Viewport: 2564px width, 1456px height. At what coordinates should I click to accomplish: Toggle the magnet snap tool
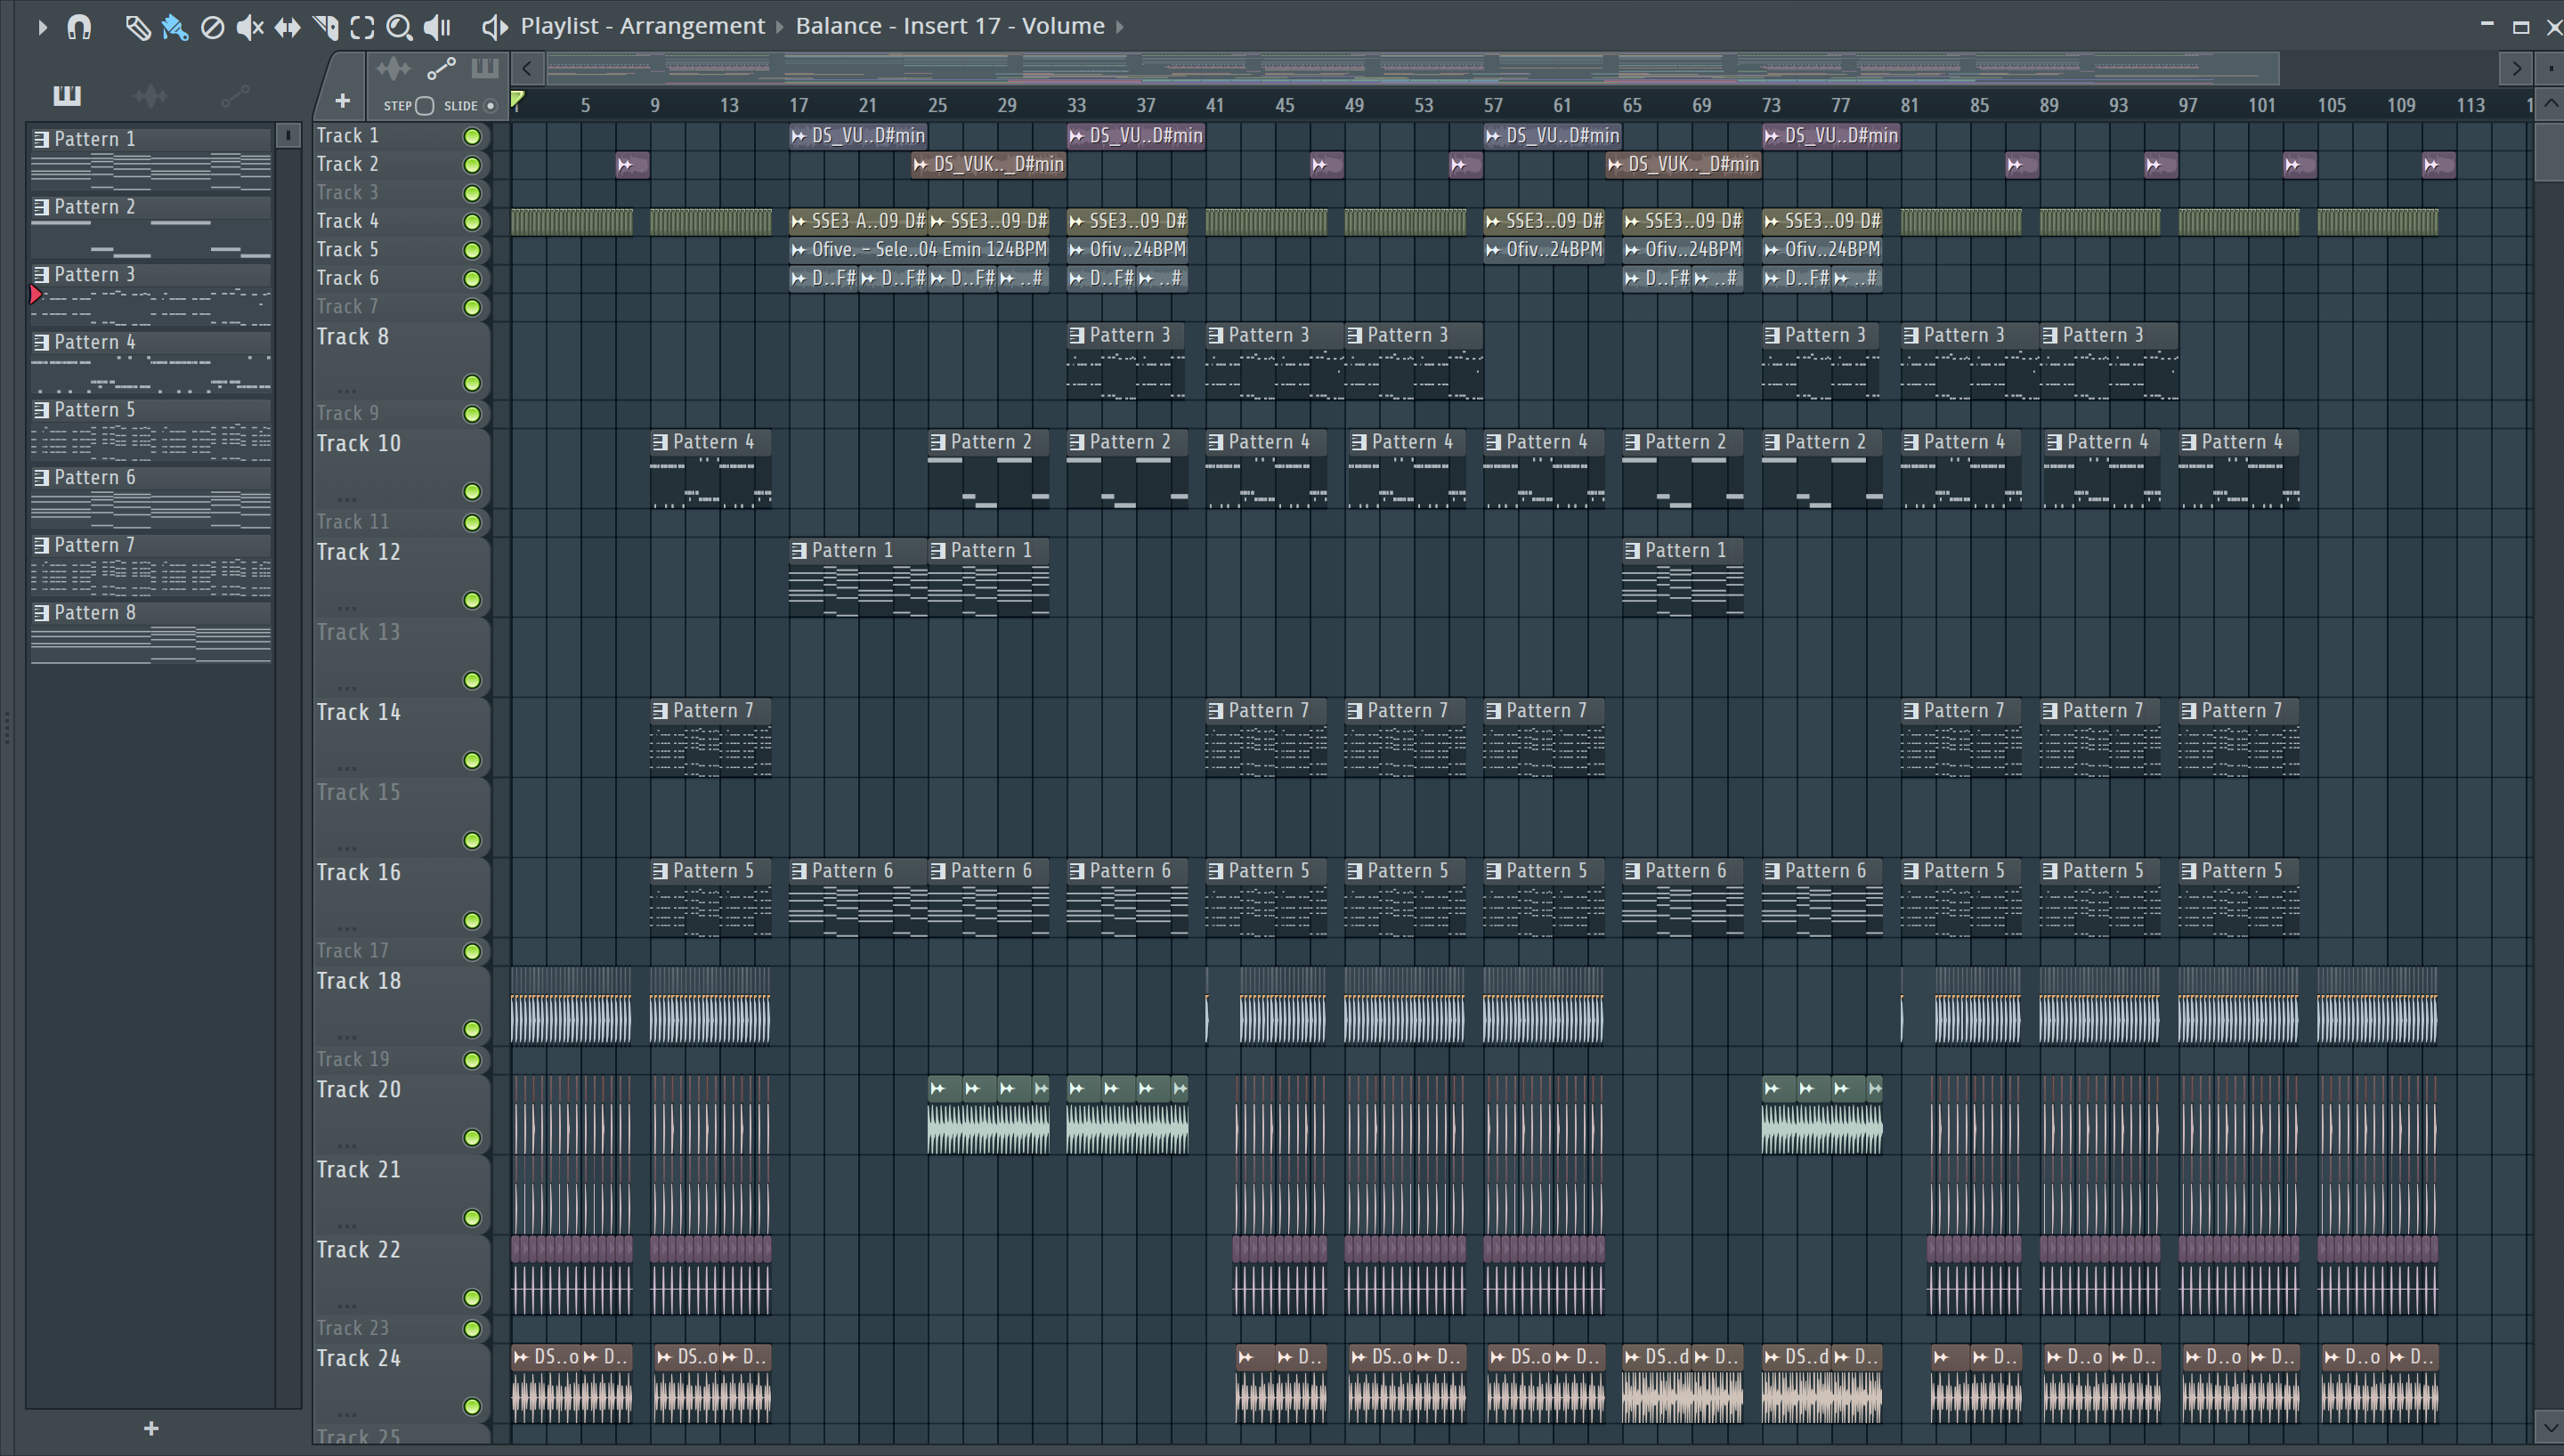coord(79,27)
